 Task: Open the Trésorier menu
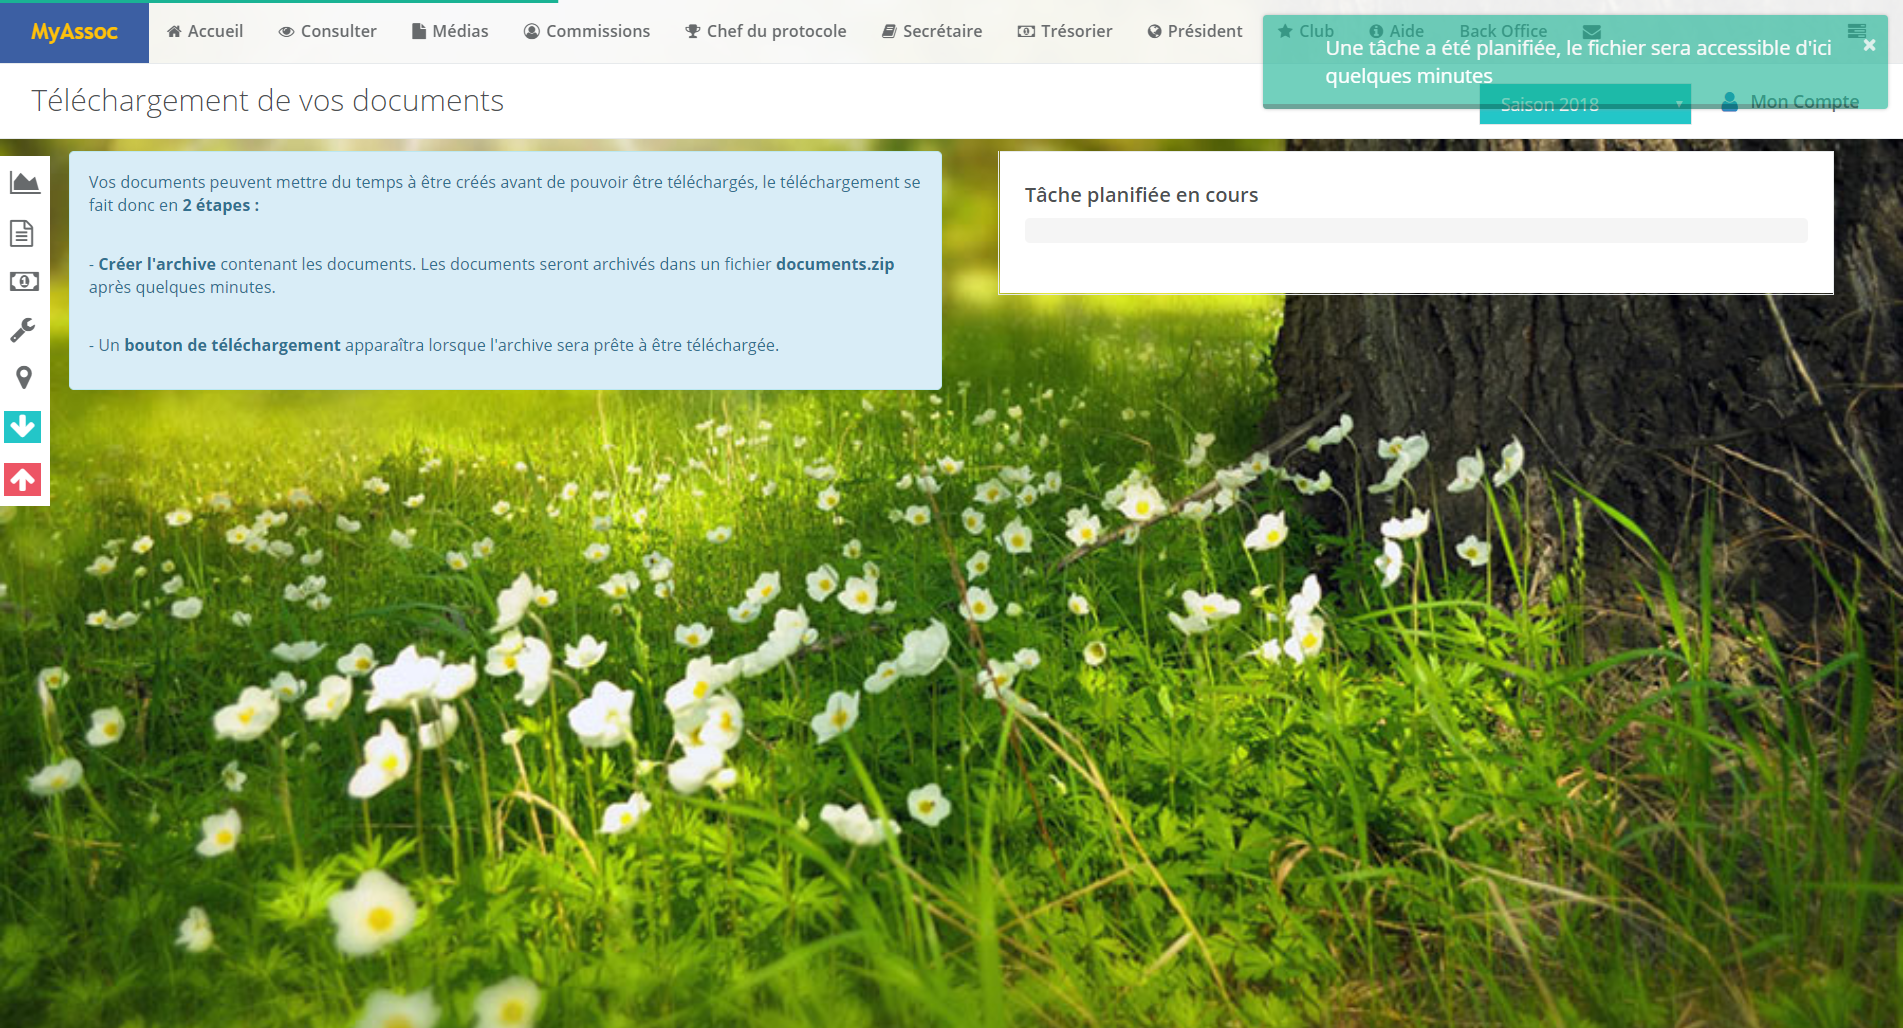coord(1065,31)
